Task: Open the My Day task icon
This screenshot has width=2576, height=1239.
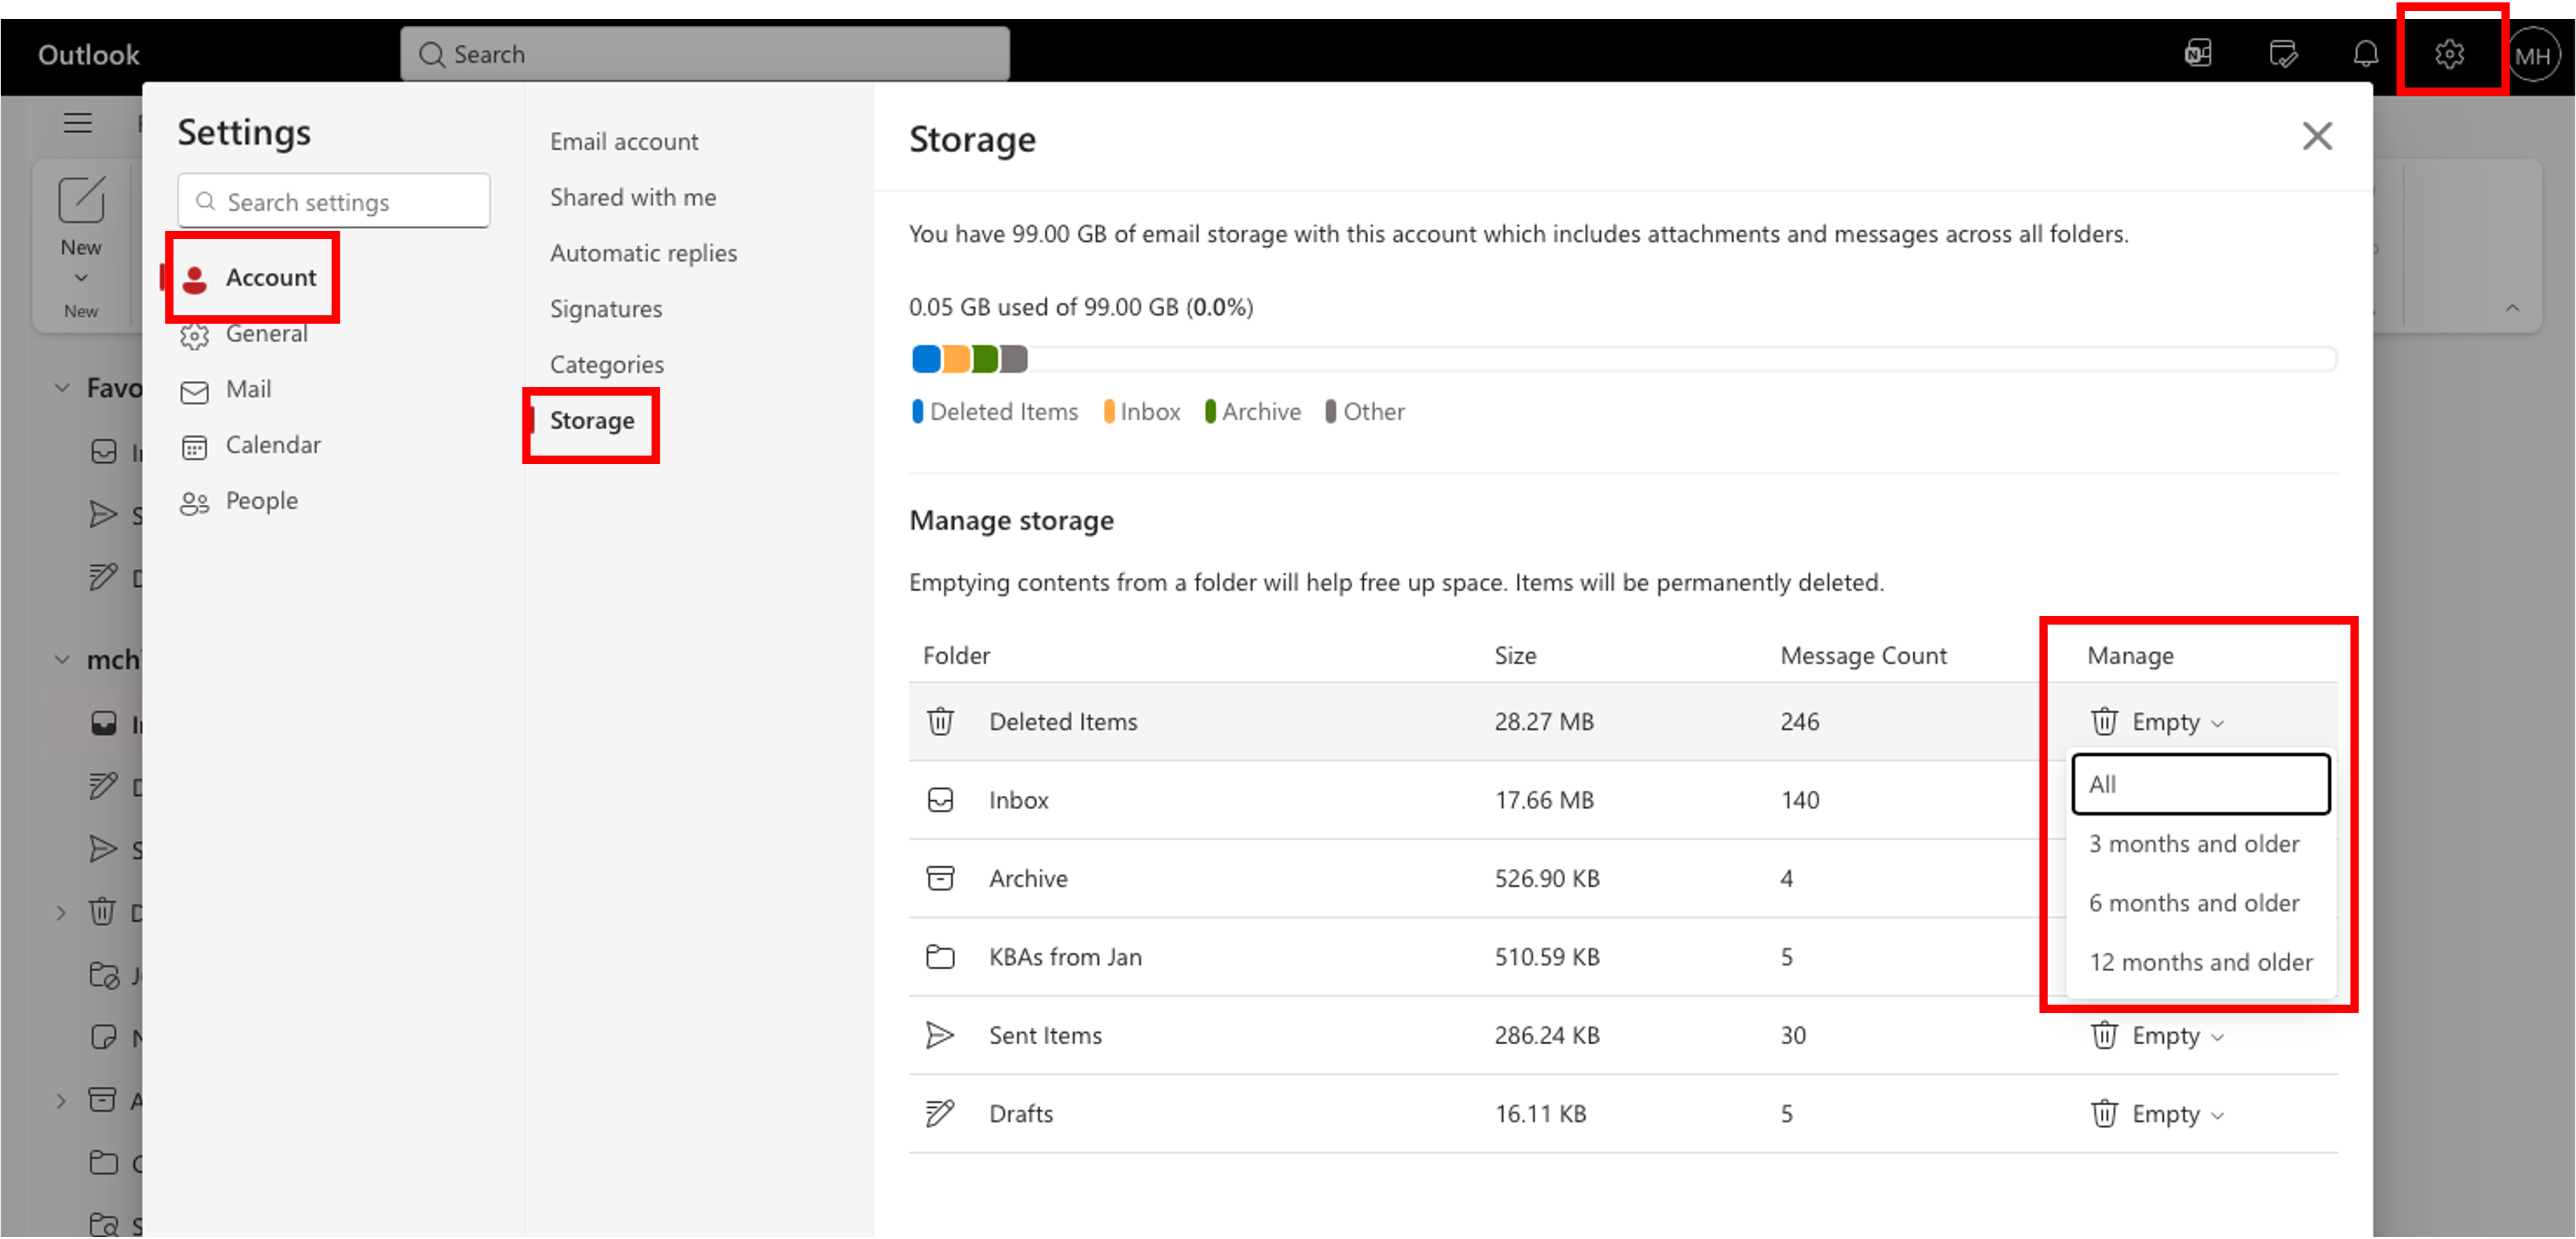Action: (x=2283, y=54)
